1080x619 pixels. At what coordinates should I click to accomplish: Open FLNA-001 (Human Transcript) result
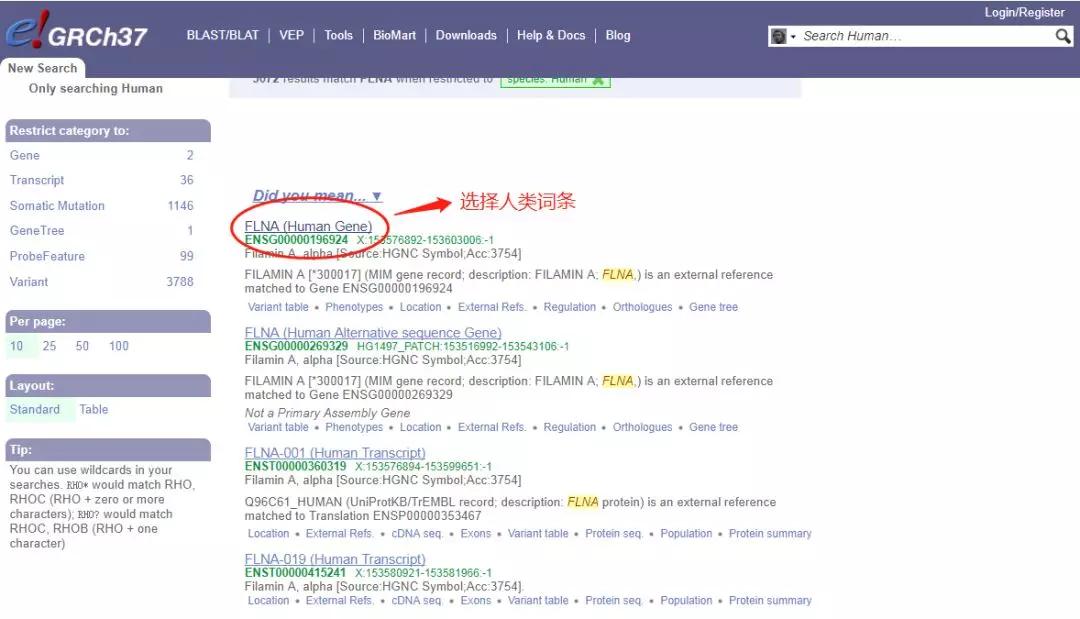[335, 453]
